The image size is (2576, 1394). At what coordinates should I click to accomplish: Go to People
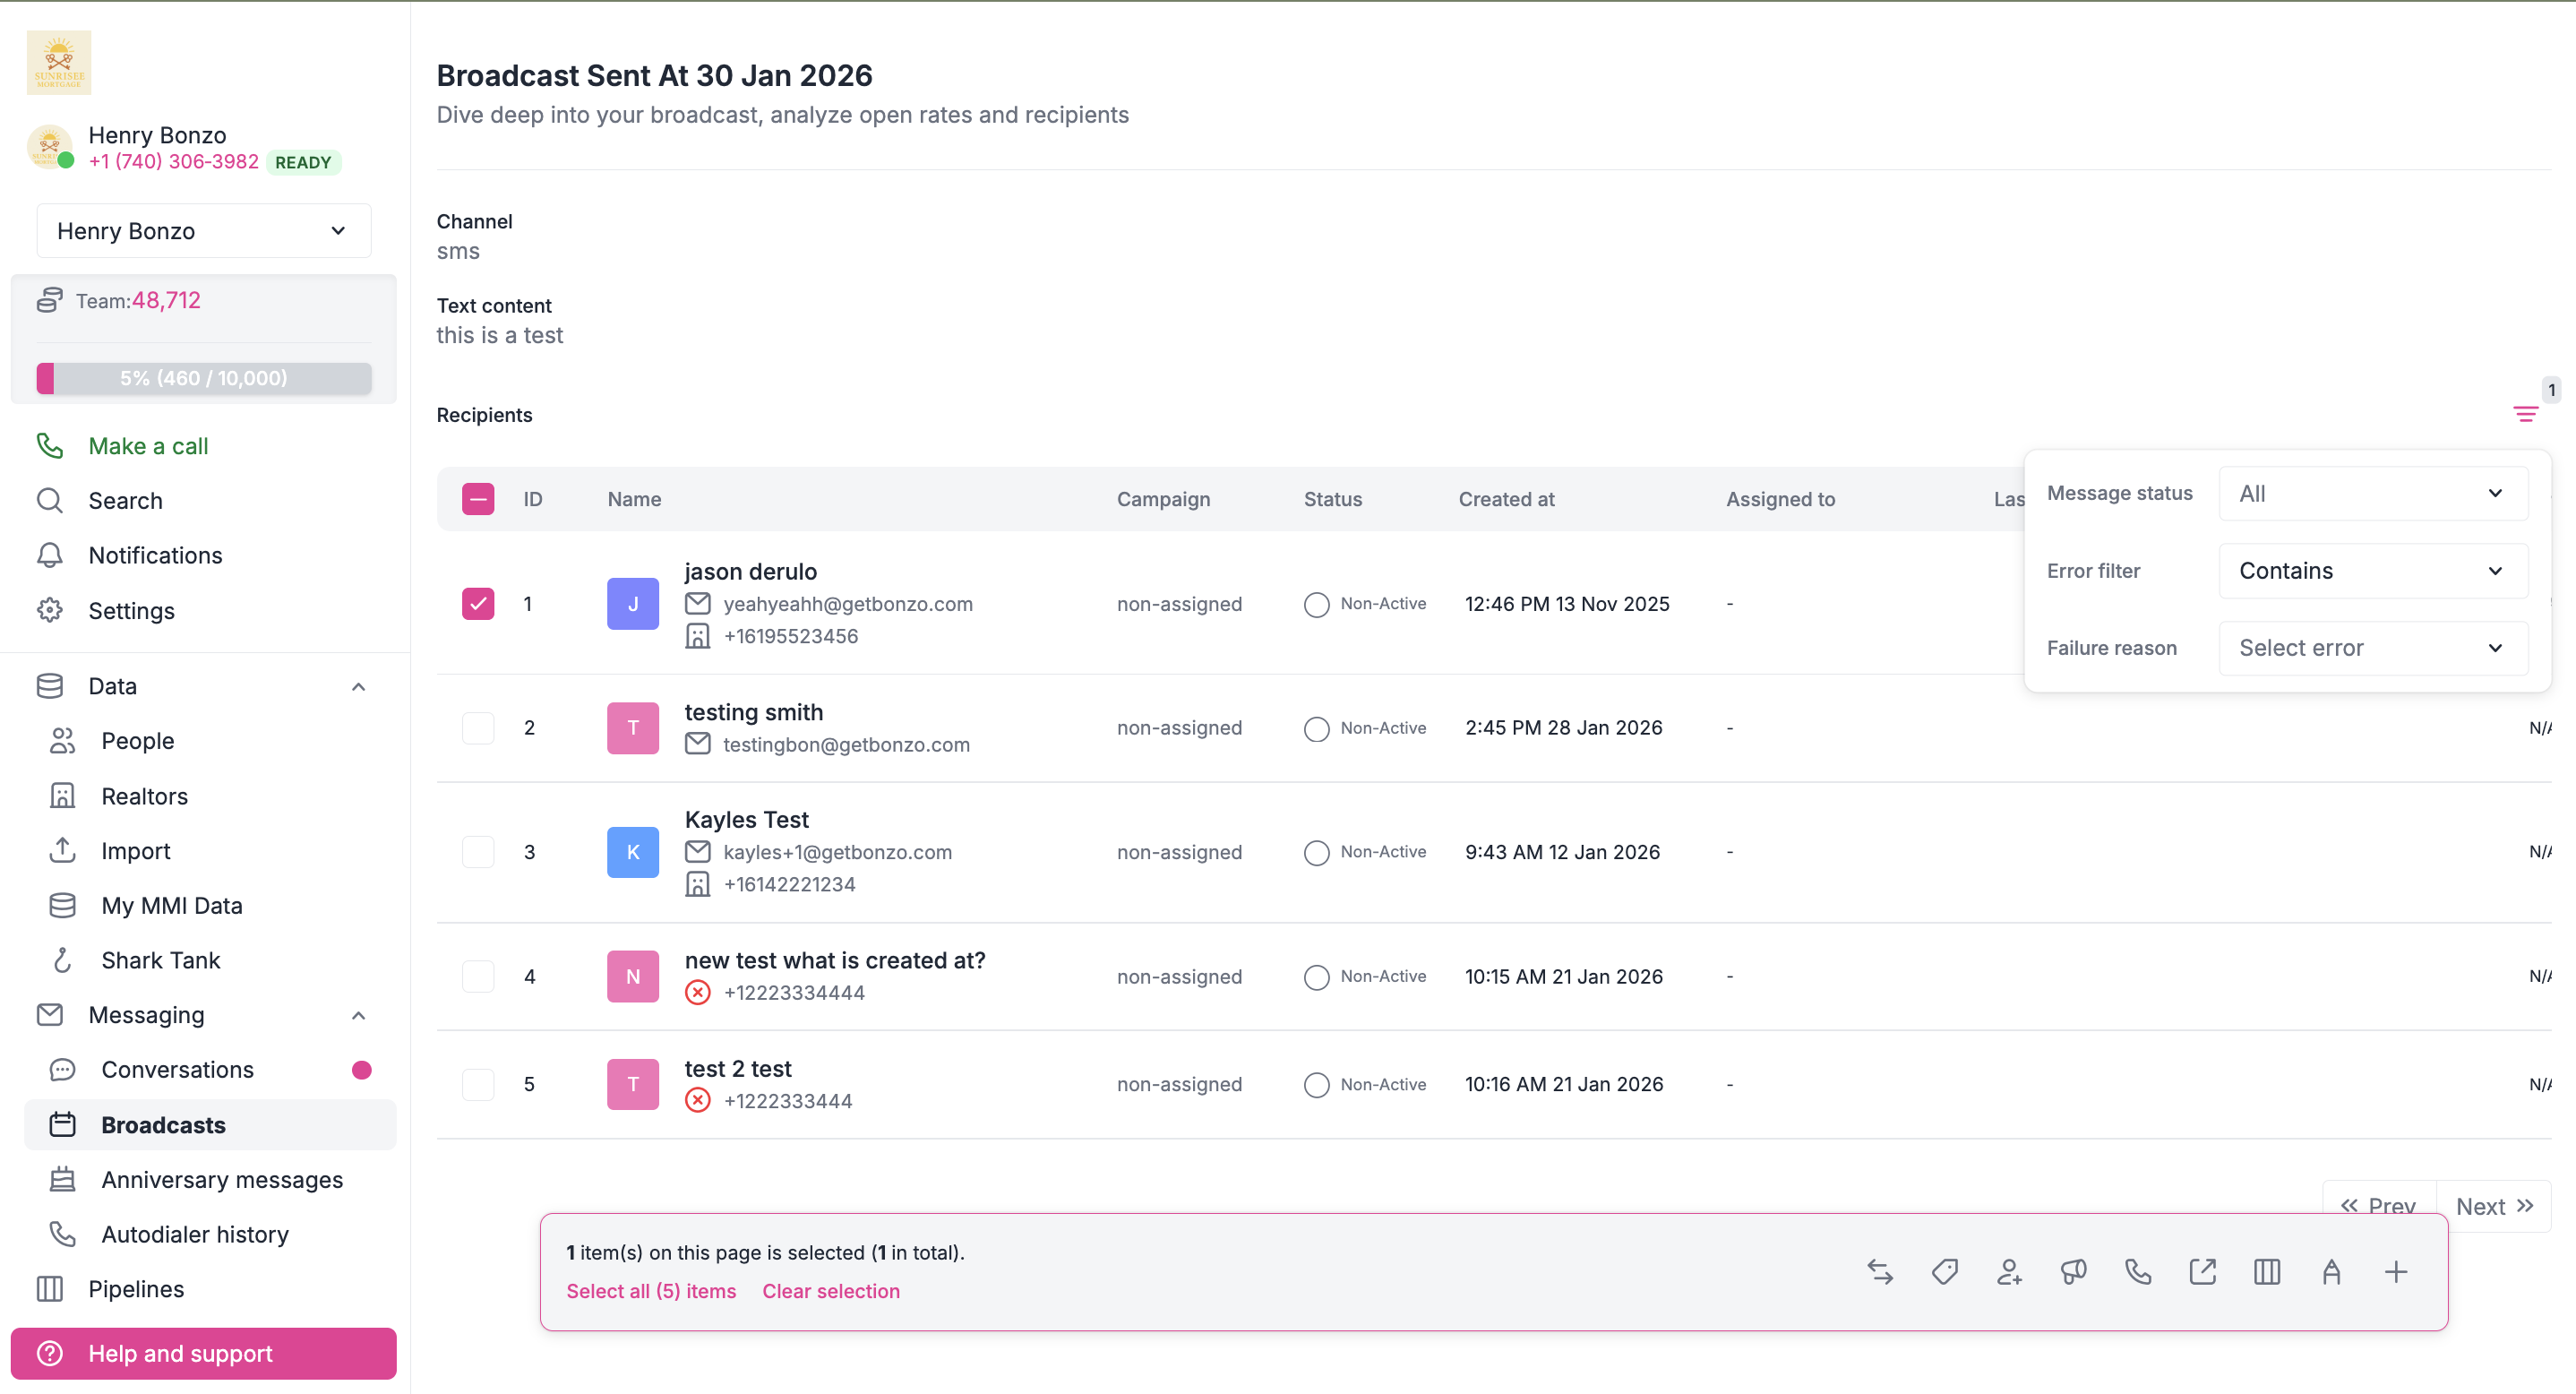coord(137,741)
